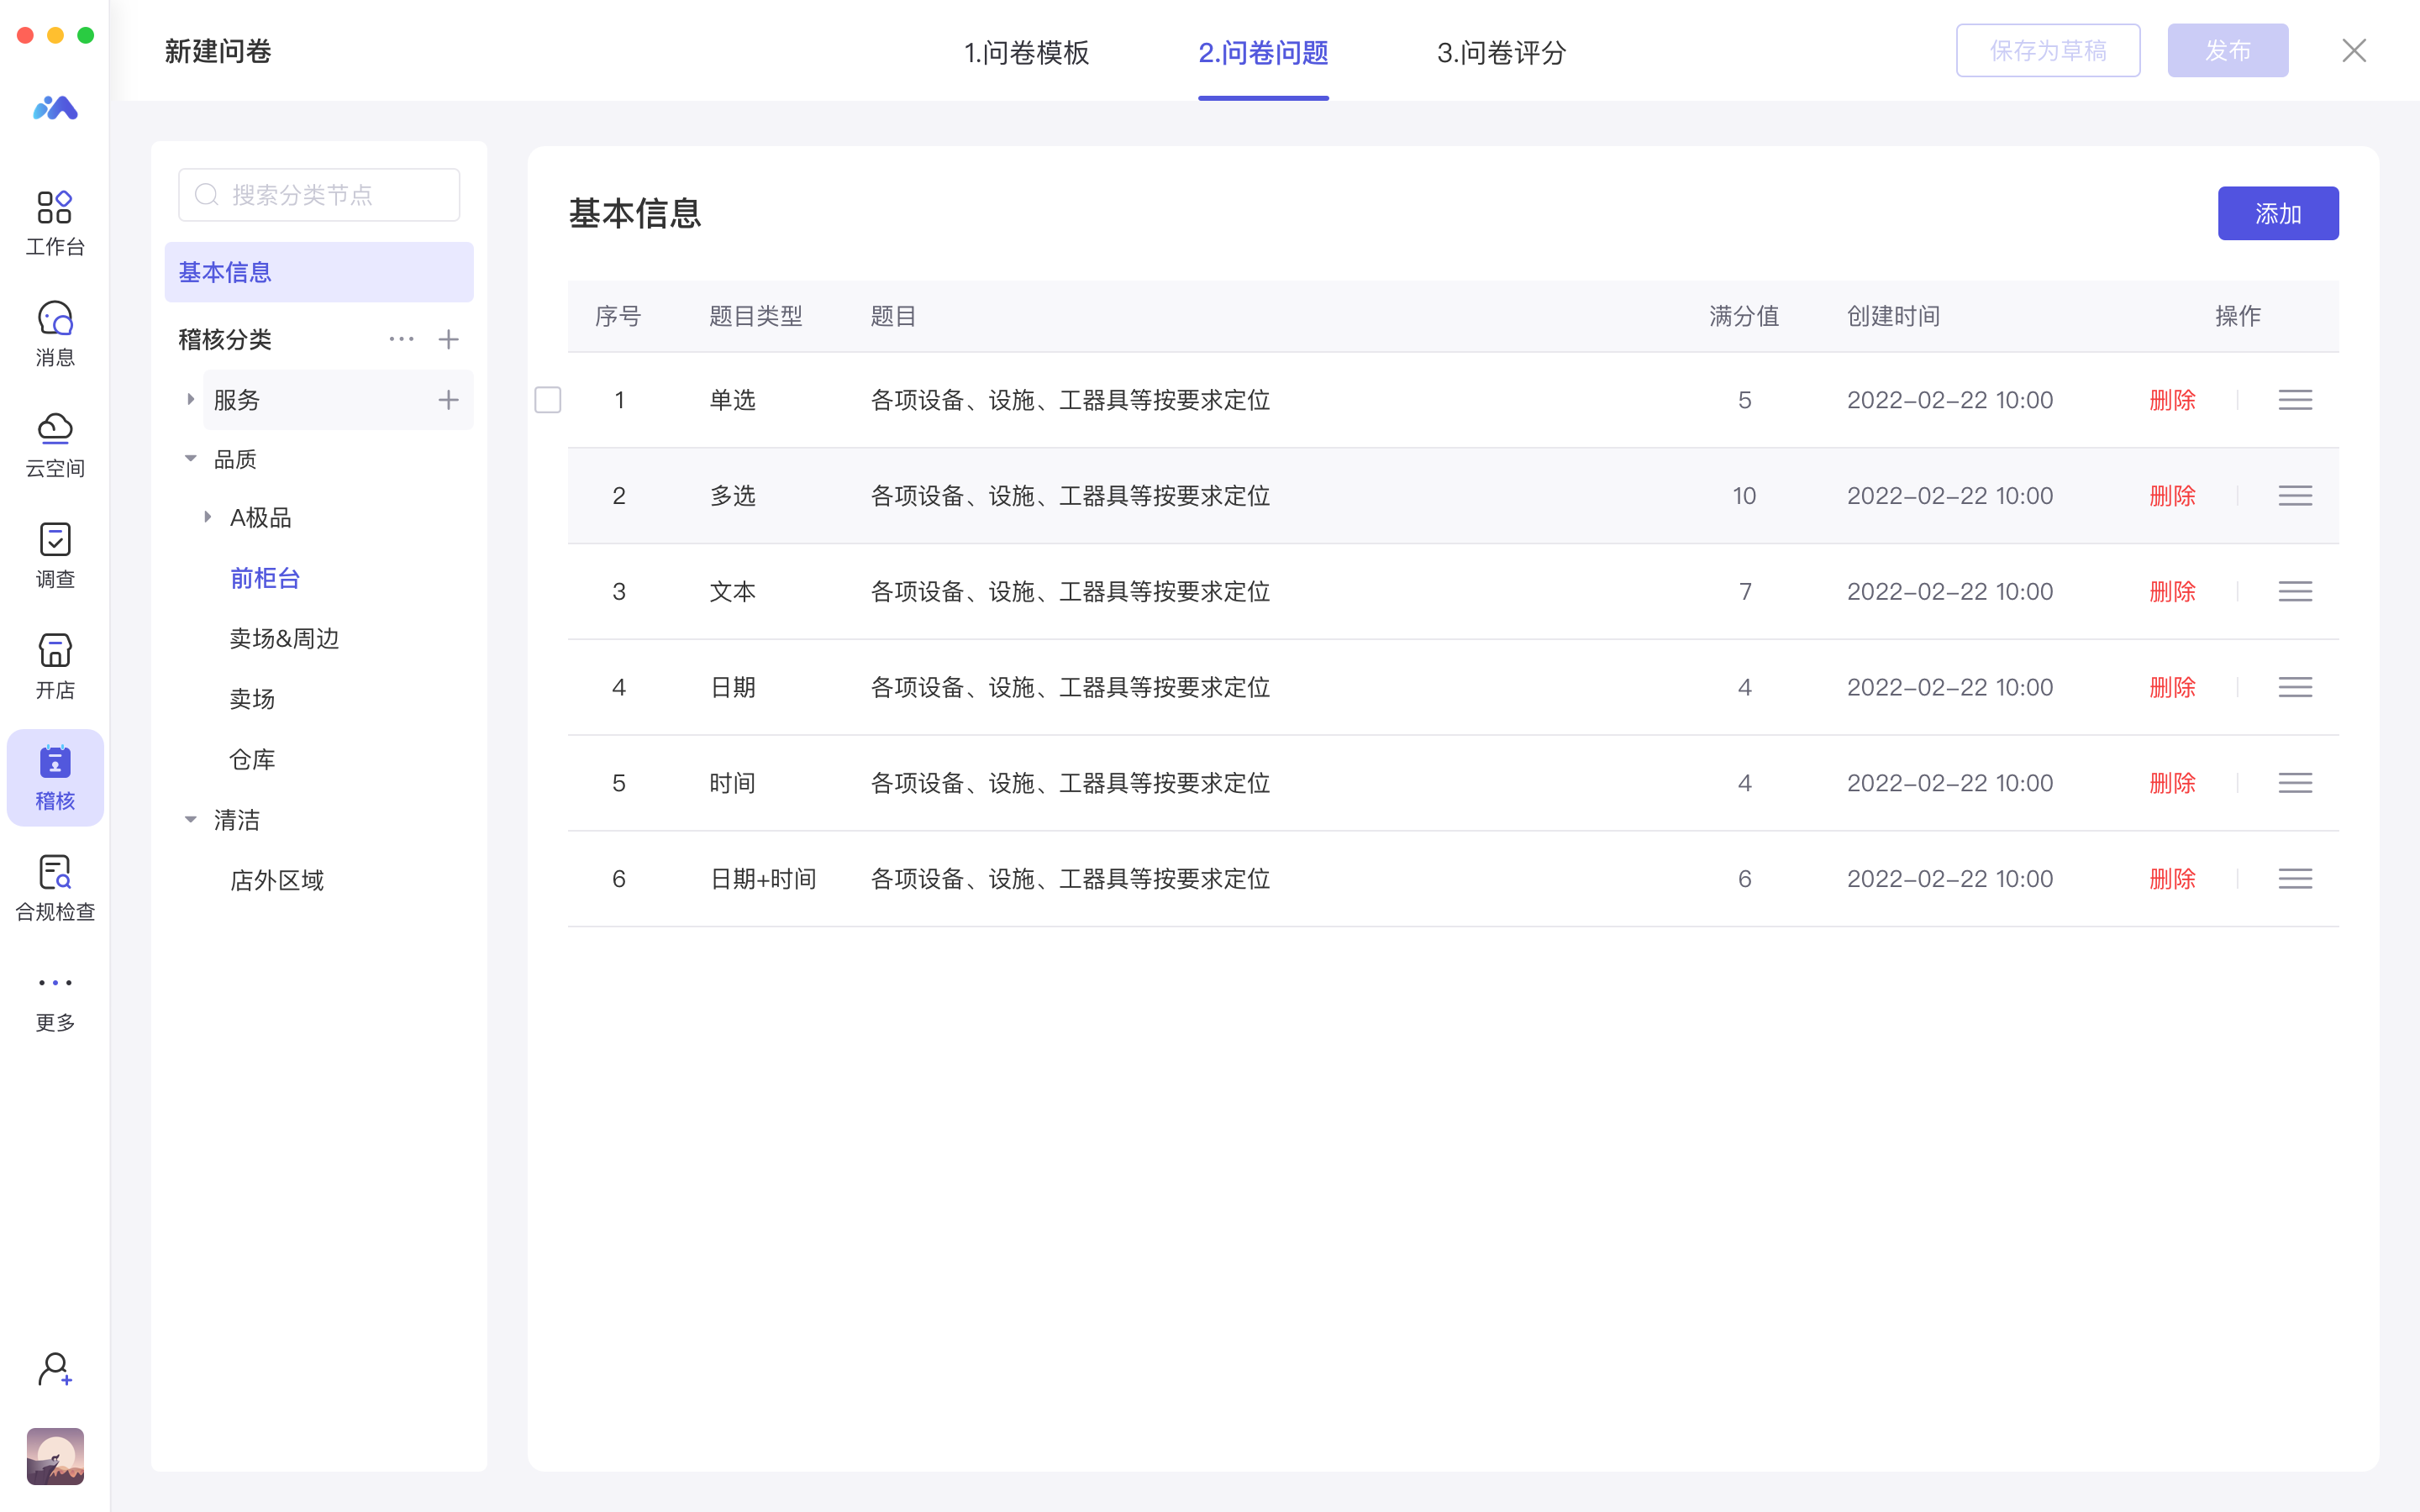The width and height of the screenshot is (2420, 1512).
Task: Click the search magnifier icon in category search
Action: point(207,194)
